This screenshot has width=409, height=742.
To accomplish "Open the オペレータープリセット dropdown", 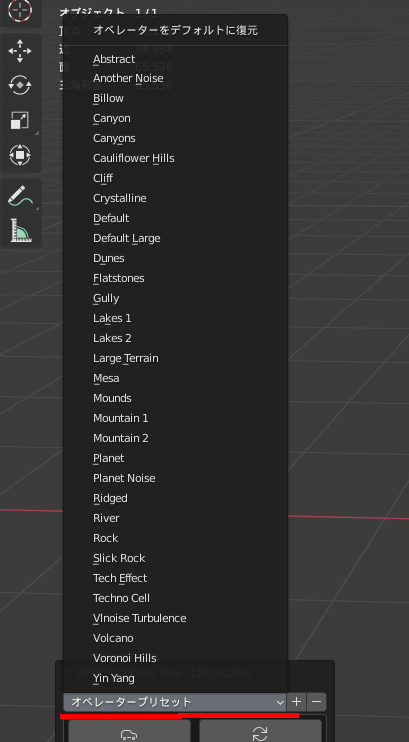I will click(x=175, y=702).
